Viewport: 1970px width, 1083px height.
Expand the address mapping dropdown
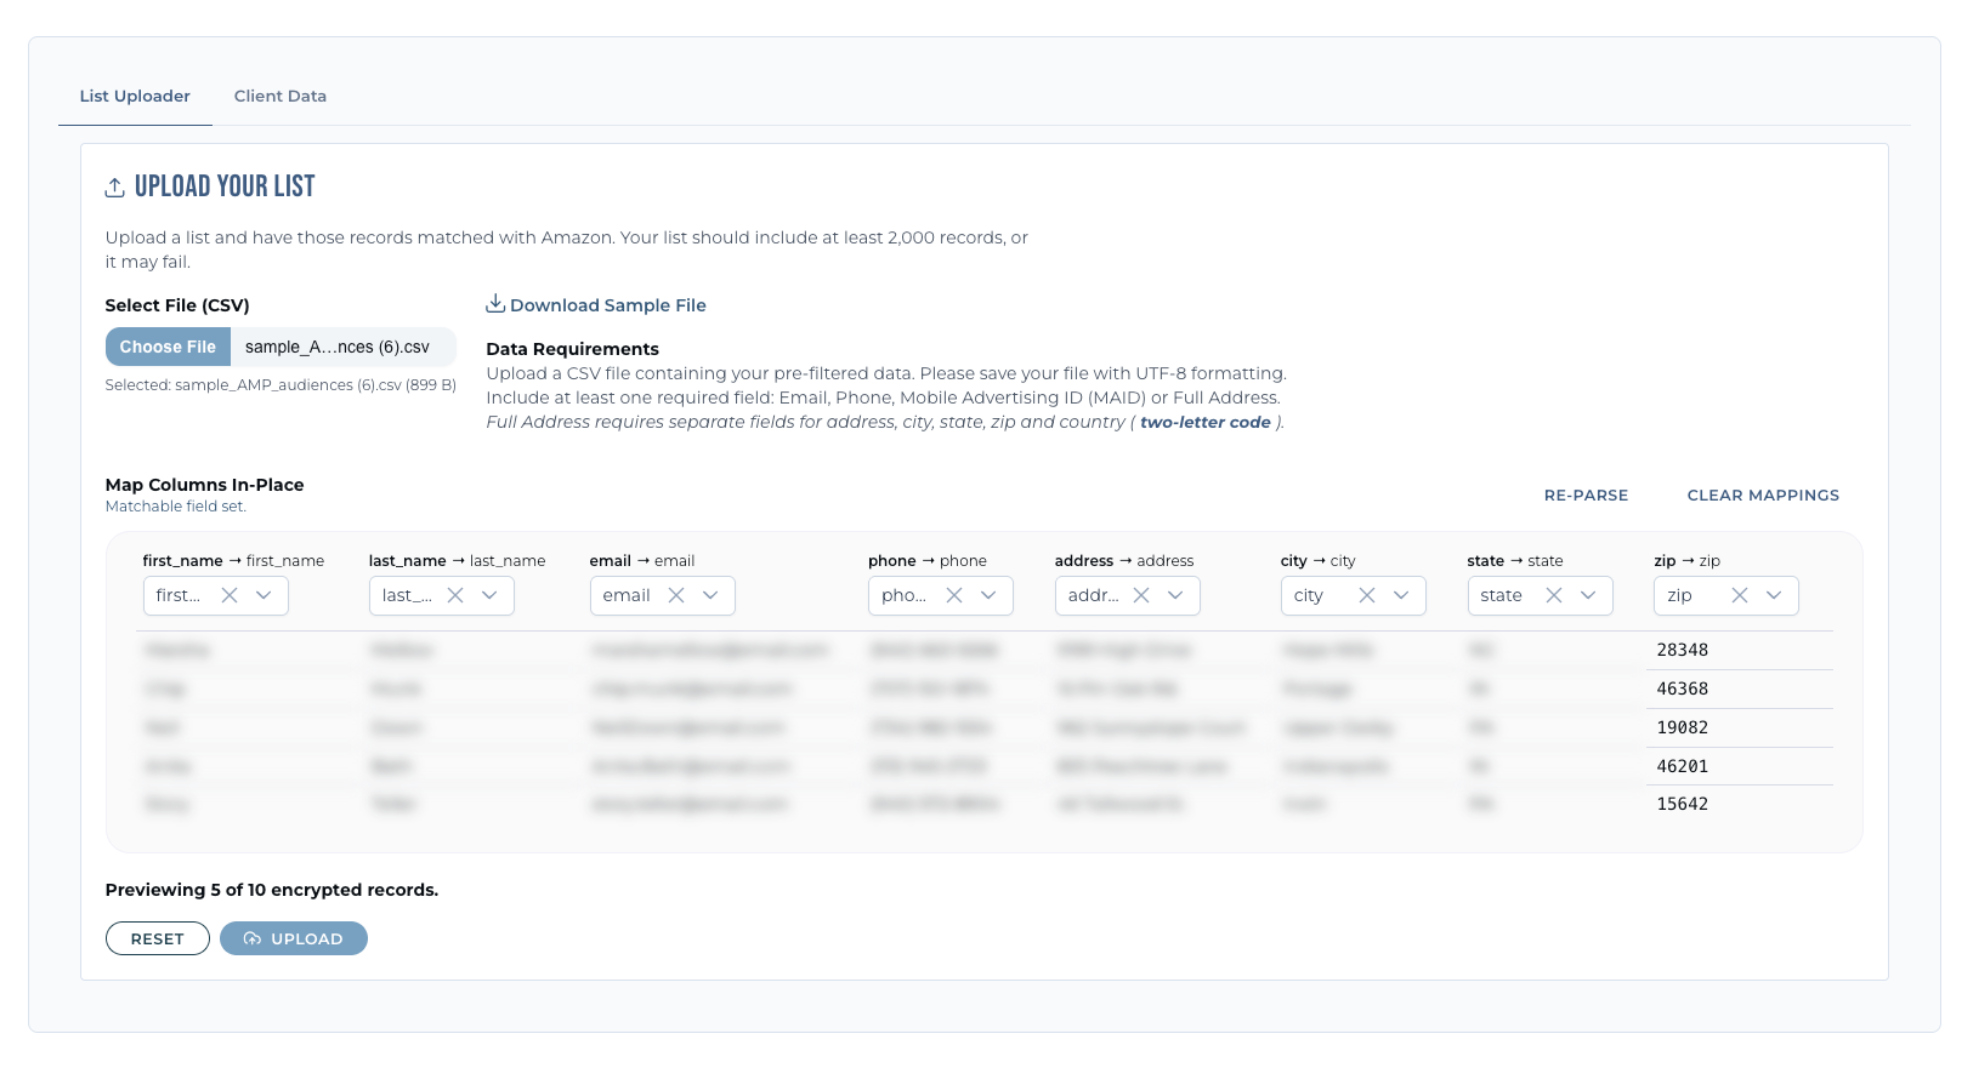(1175, 595)
